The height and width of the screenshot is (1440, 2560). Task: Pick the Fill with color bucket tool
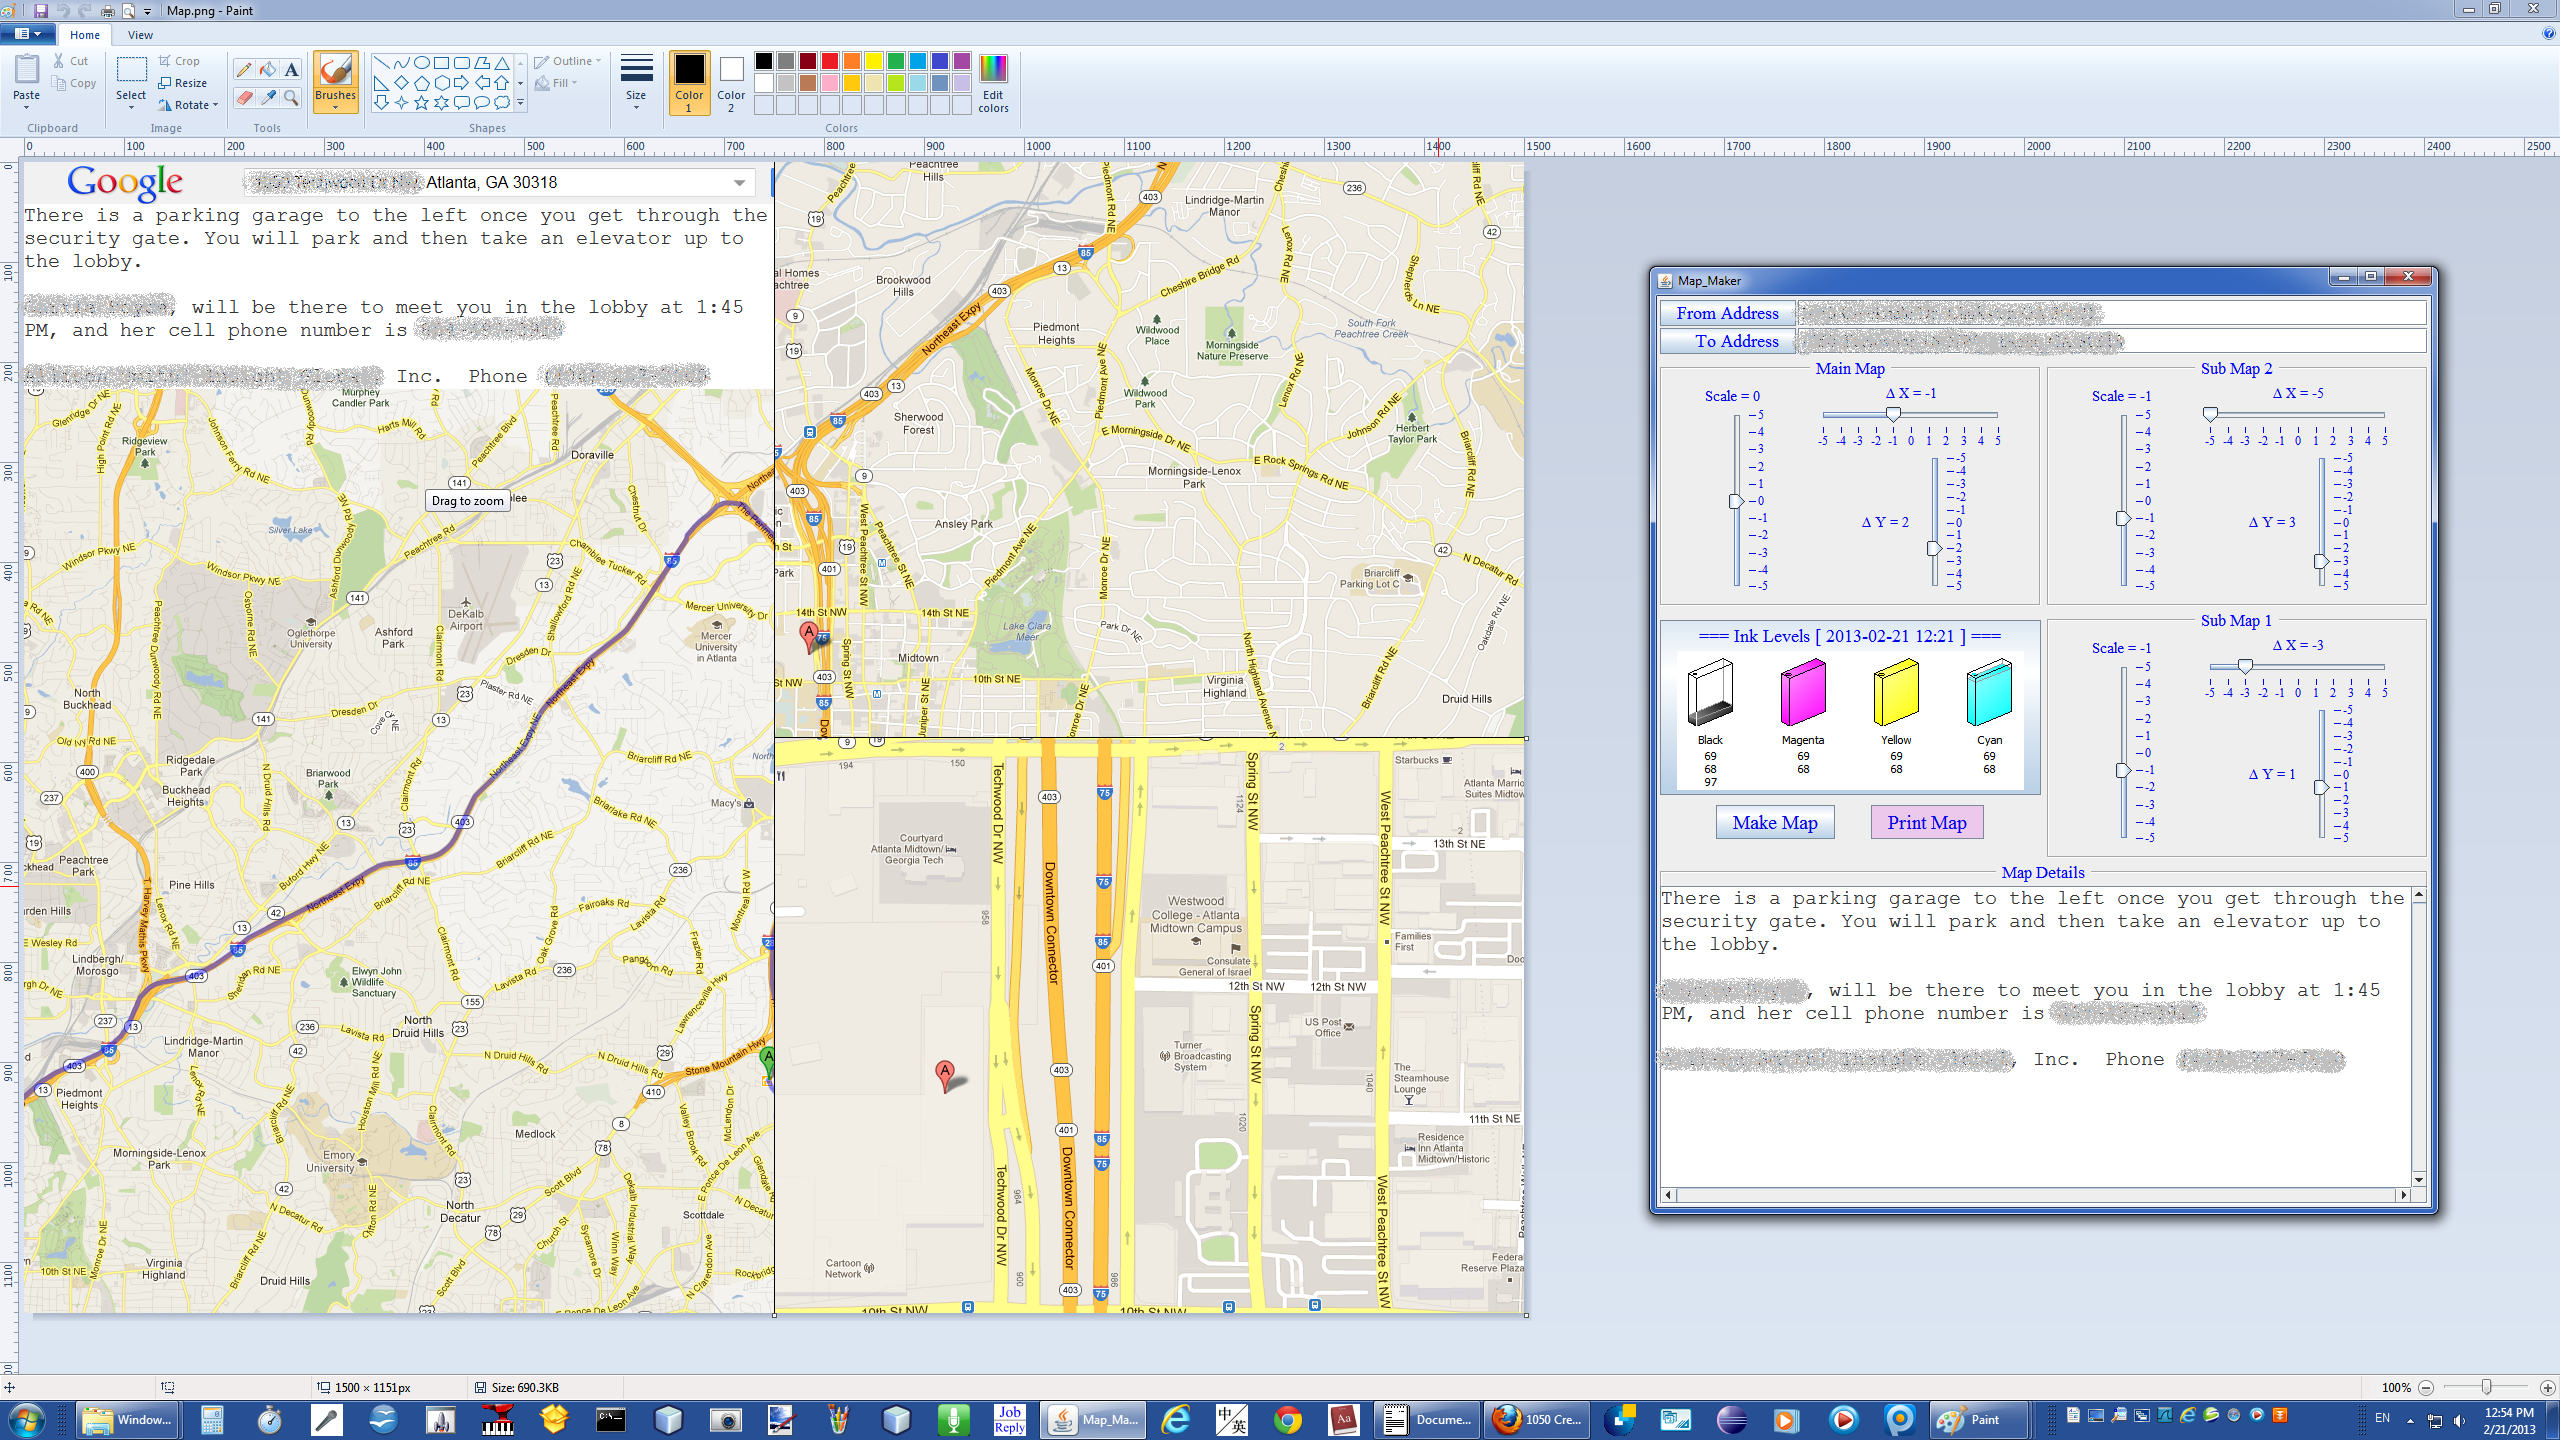tap(268, 69)
